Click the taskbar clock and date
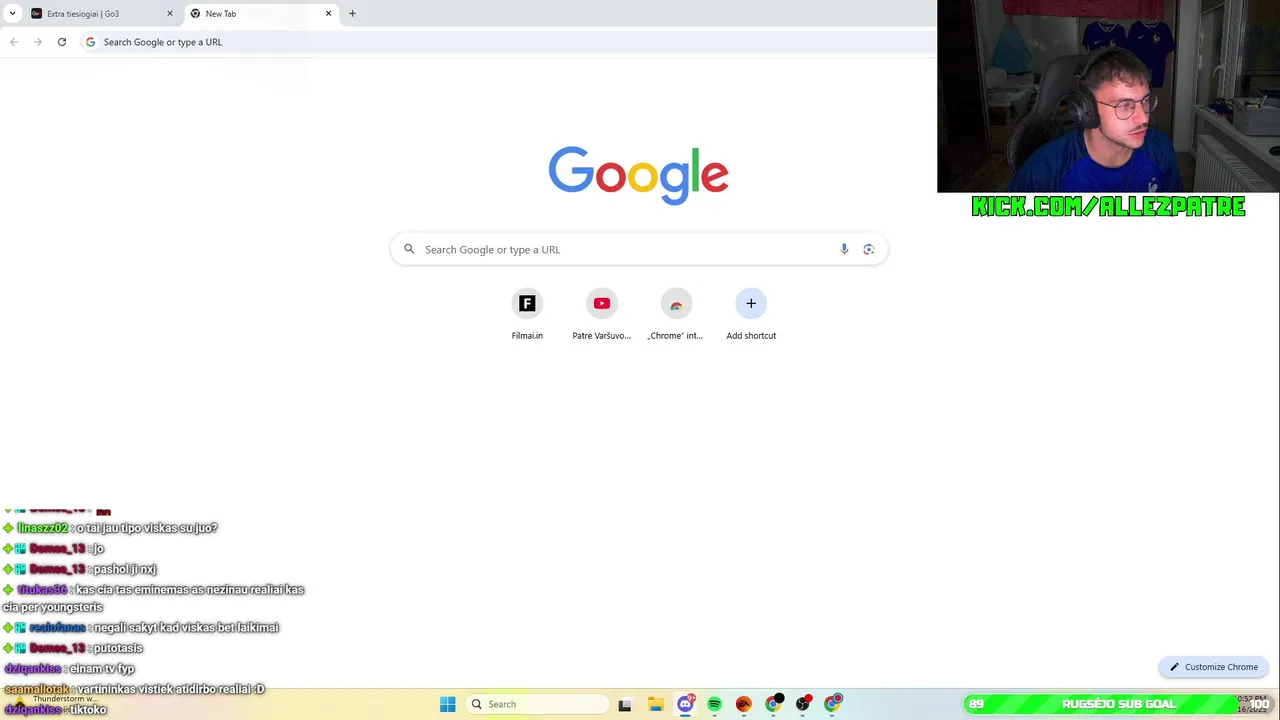This screenshot has height=720, width=1280. point(1252,704)
